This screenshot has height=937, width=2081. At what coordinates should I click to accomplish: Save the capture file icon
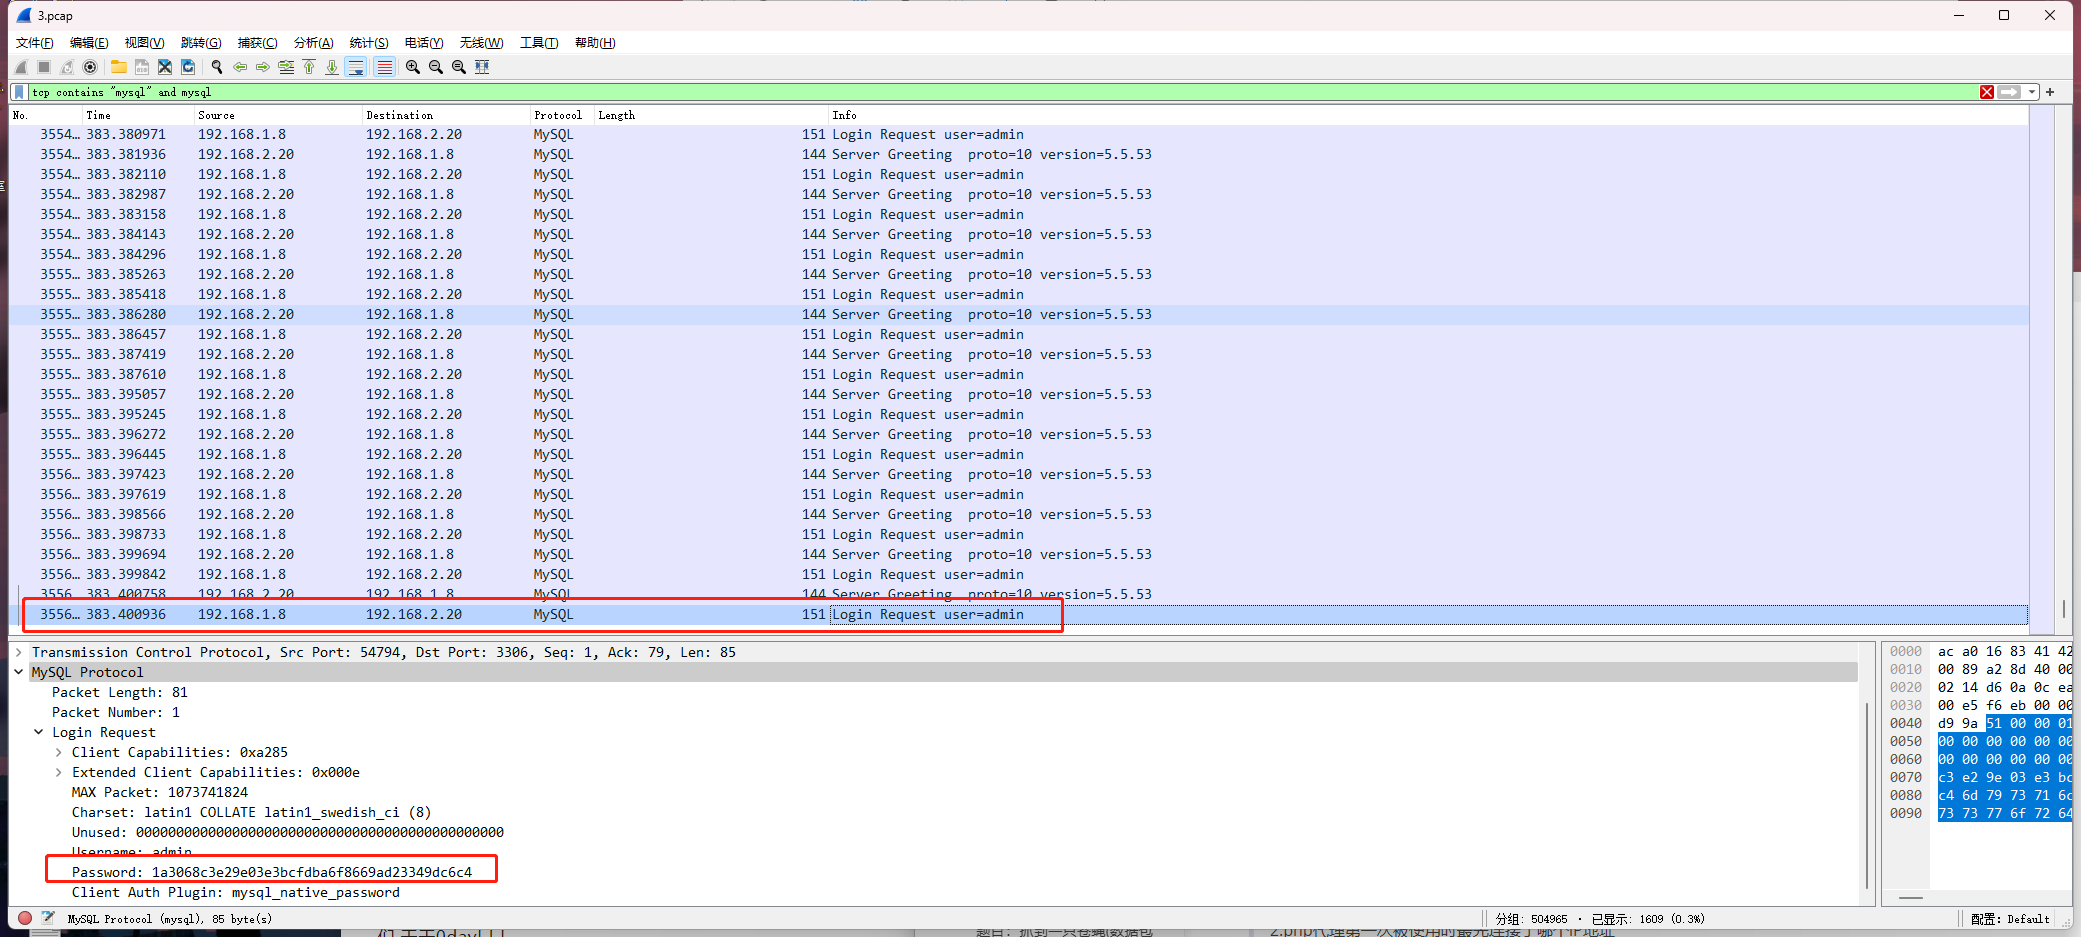[142, 67]
